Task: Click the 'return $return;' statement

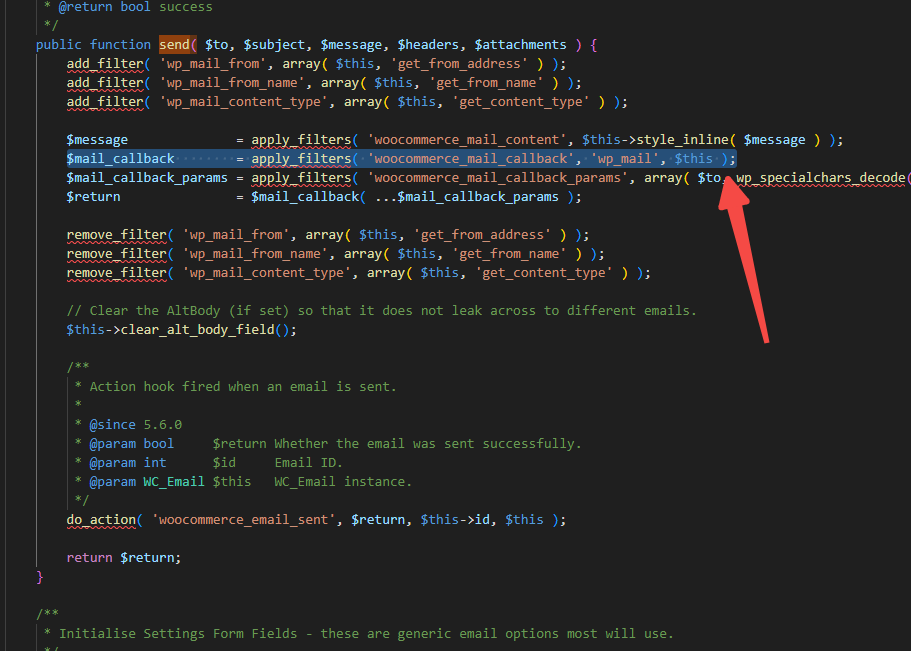Action: 124,558
